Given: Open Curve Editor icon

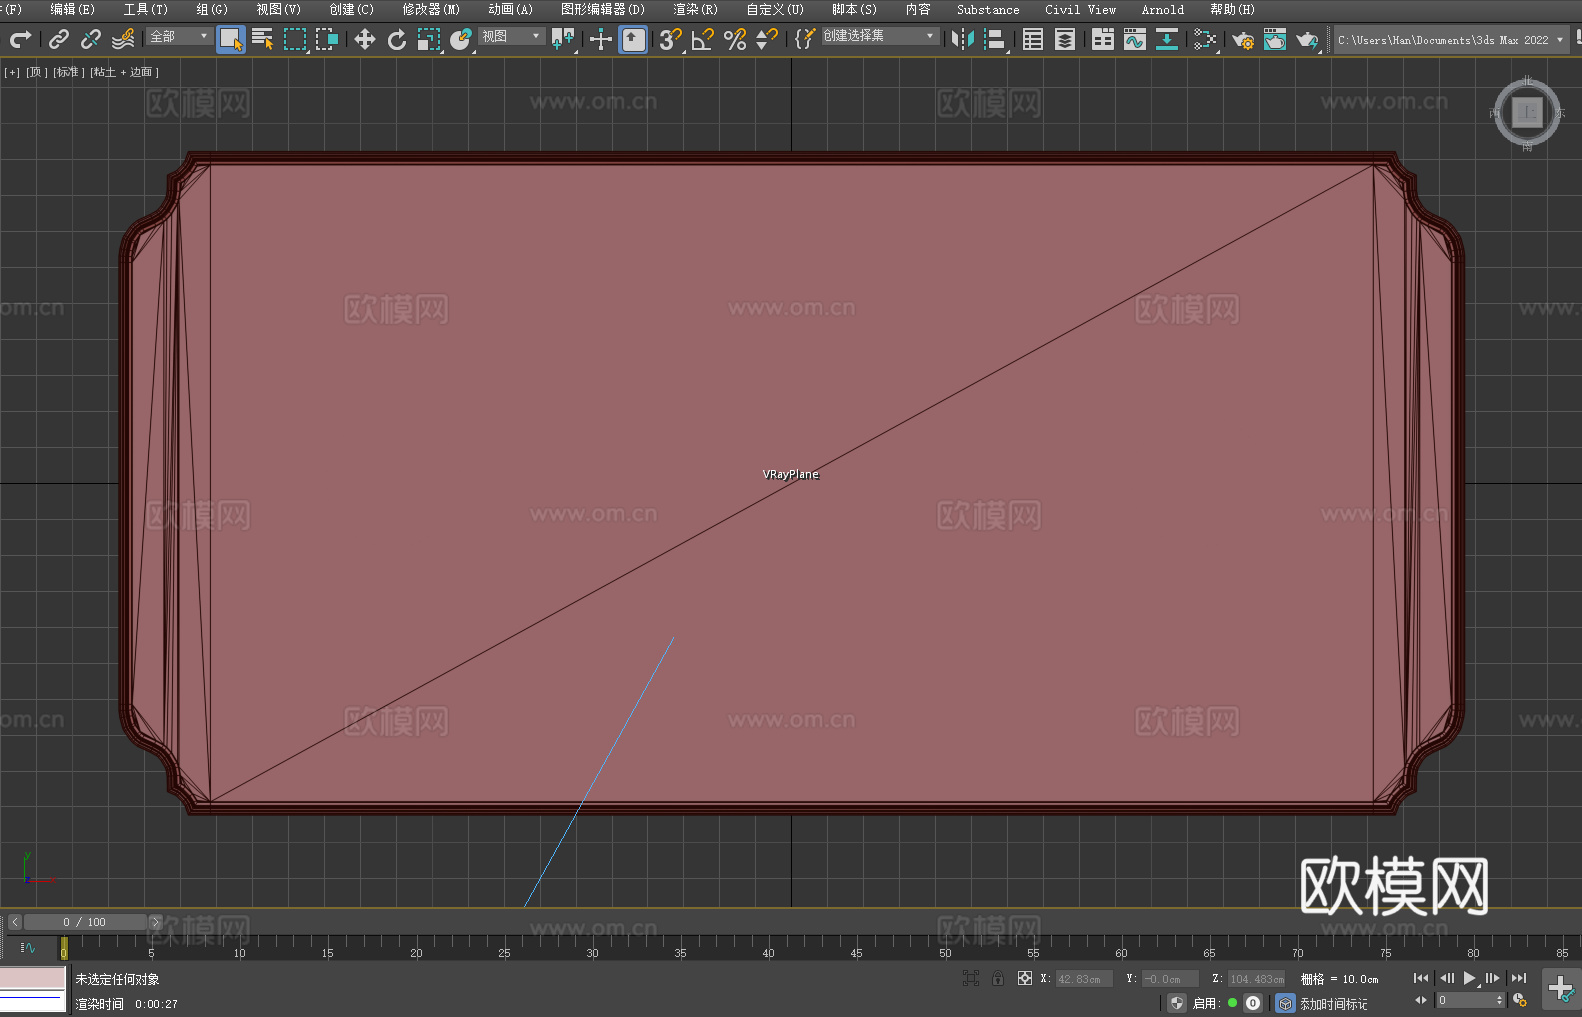Looking at the screenshot, I should click(1135, 39).
